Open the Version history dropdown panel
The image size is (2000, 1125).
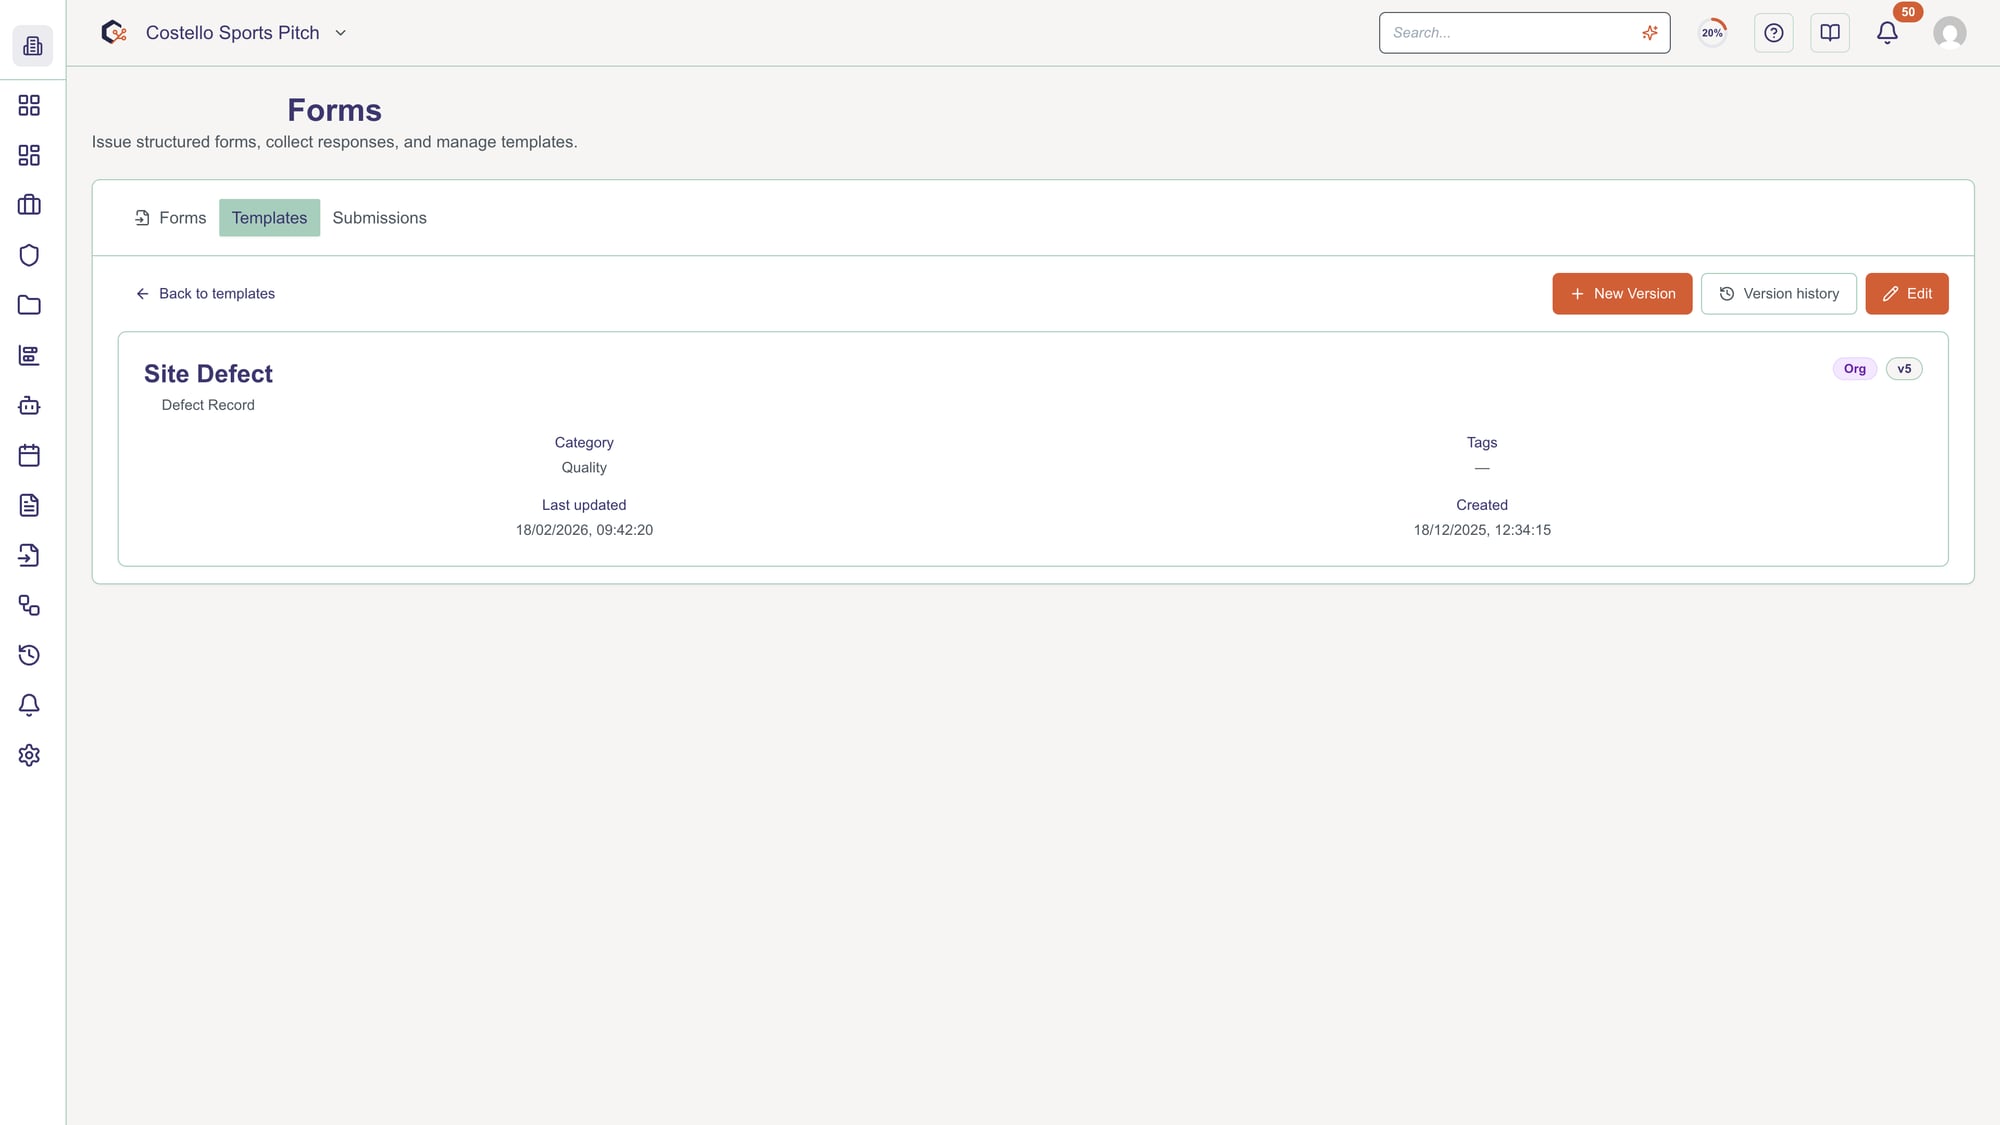click(1779, 293)
